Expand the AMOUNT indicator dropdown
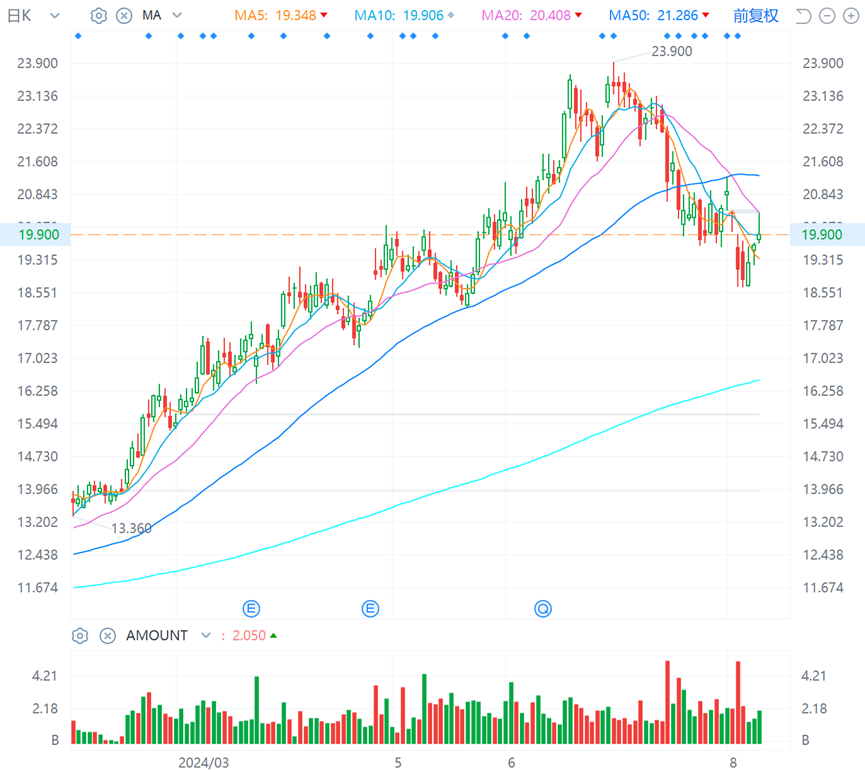865x772 pixels. tap(206, 636)
